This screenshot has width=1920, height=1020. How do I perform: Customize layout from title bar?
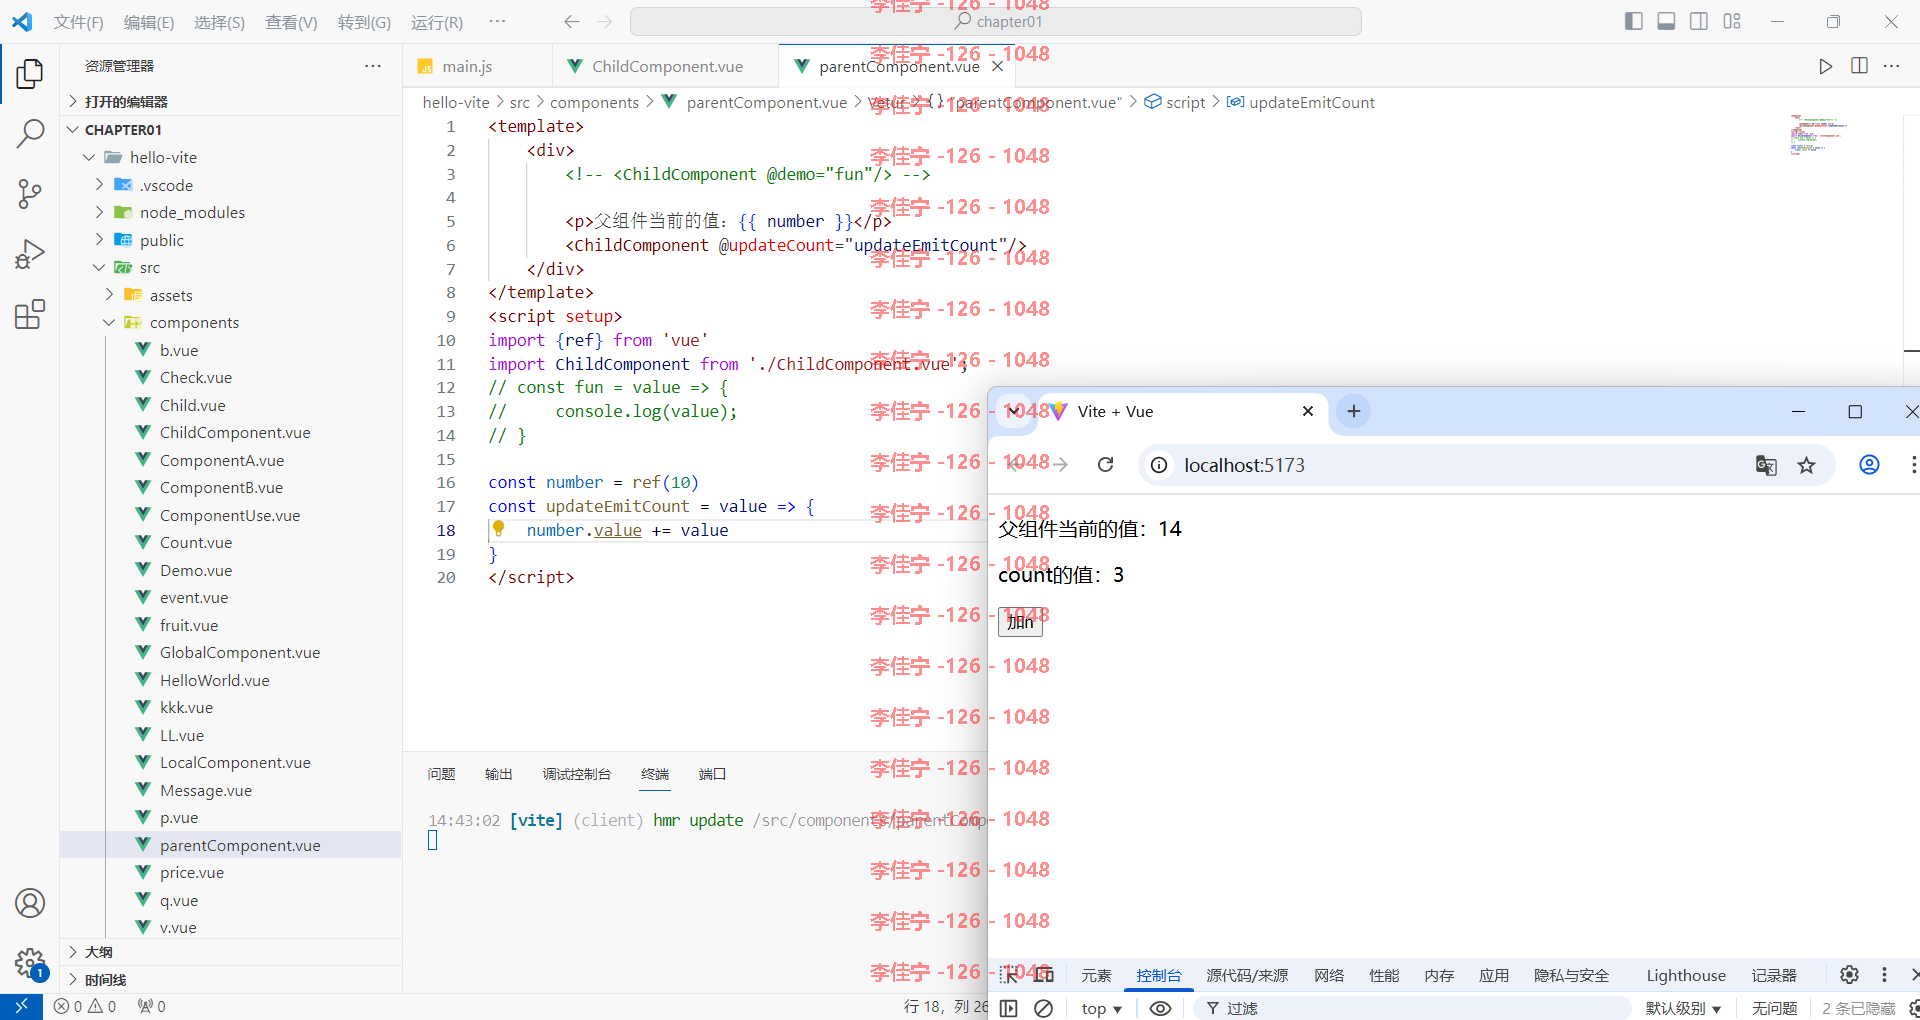[1732, 21]
